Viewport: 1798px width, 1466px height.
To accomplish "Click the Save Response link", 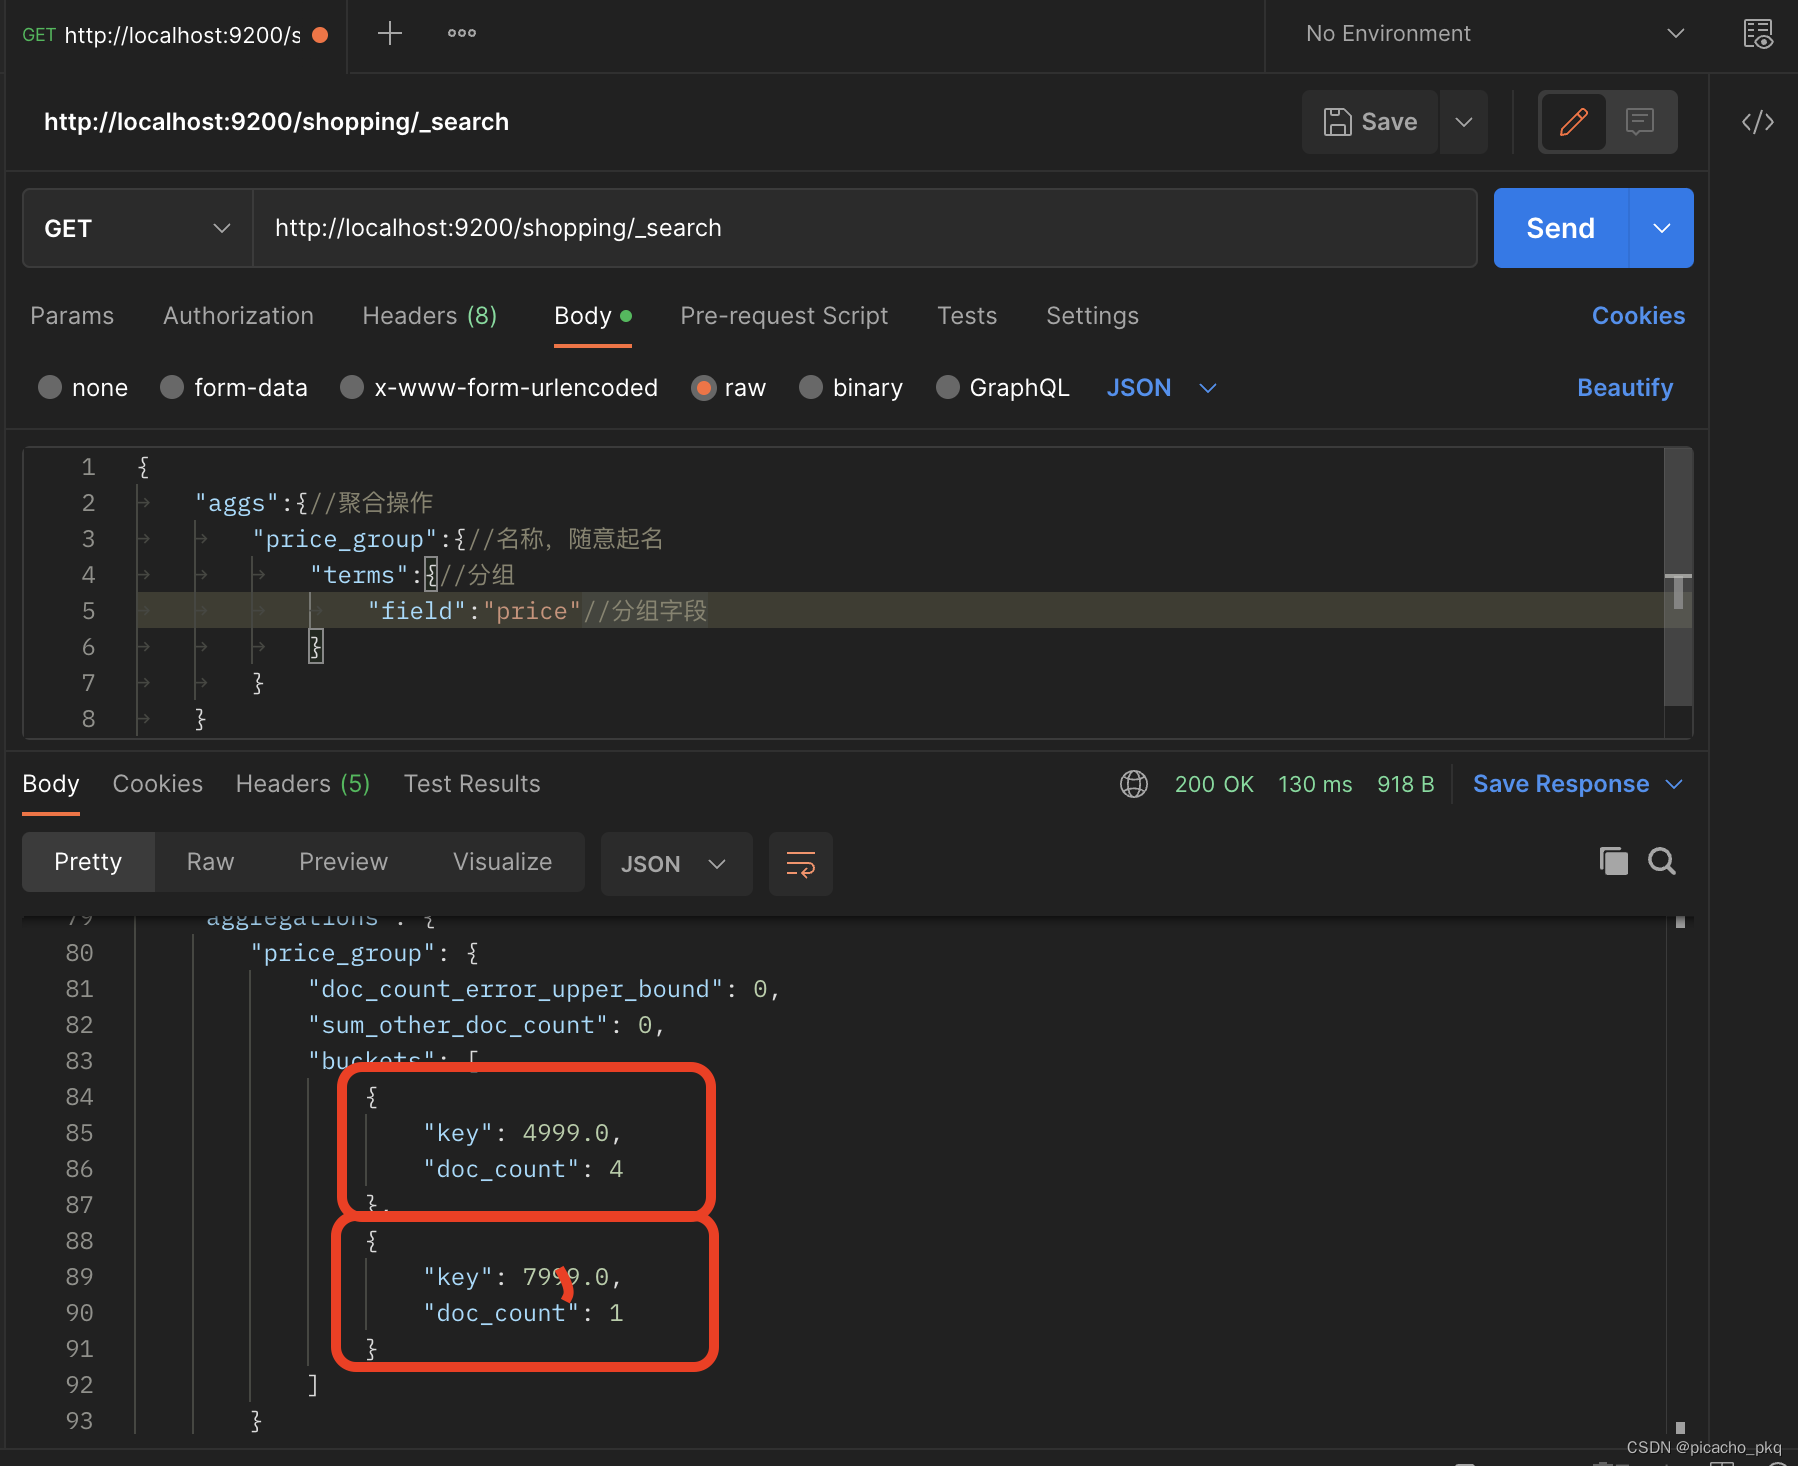I will (x=1560, y=784).
